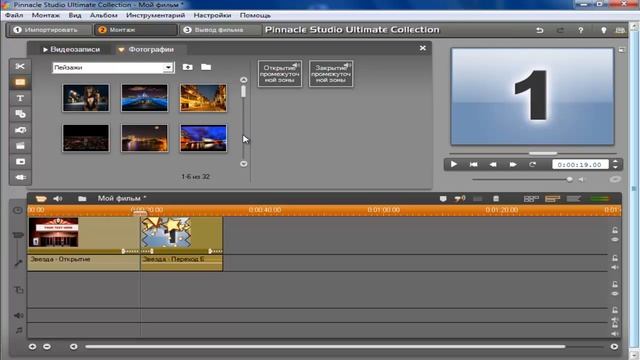This screenshot has height=360, width=640.
Task: Step player timecode up or down
Action: coord(615,164)
